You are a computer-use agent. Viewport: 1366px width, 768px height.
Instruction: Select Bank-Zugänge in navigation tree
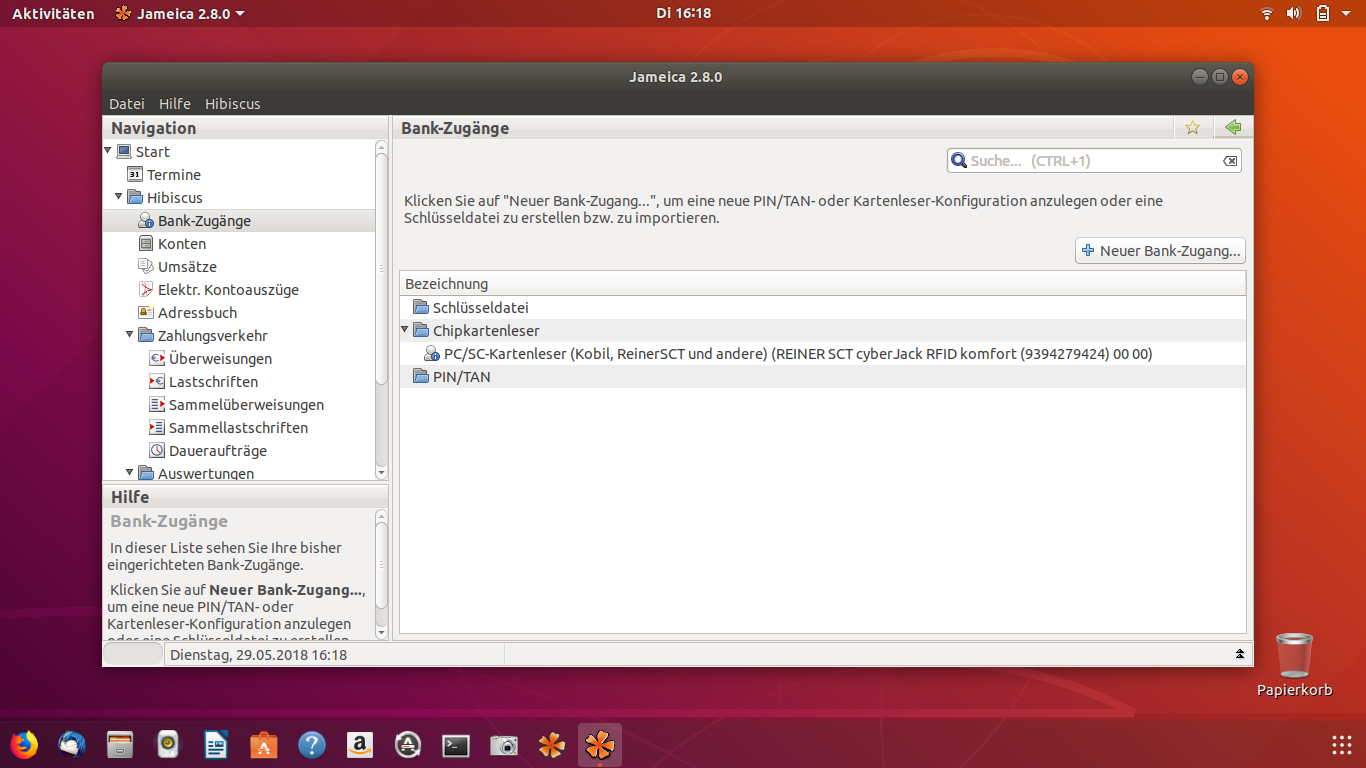coord(204,221)
